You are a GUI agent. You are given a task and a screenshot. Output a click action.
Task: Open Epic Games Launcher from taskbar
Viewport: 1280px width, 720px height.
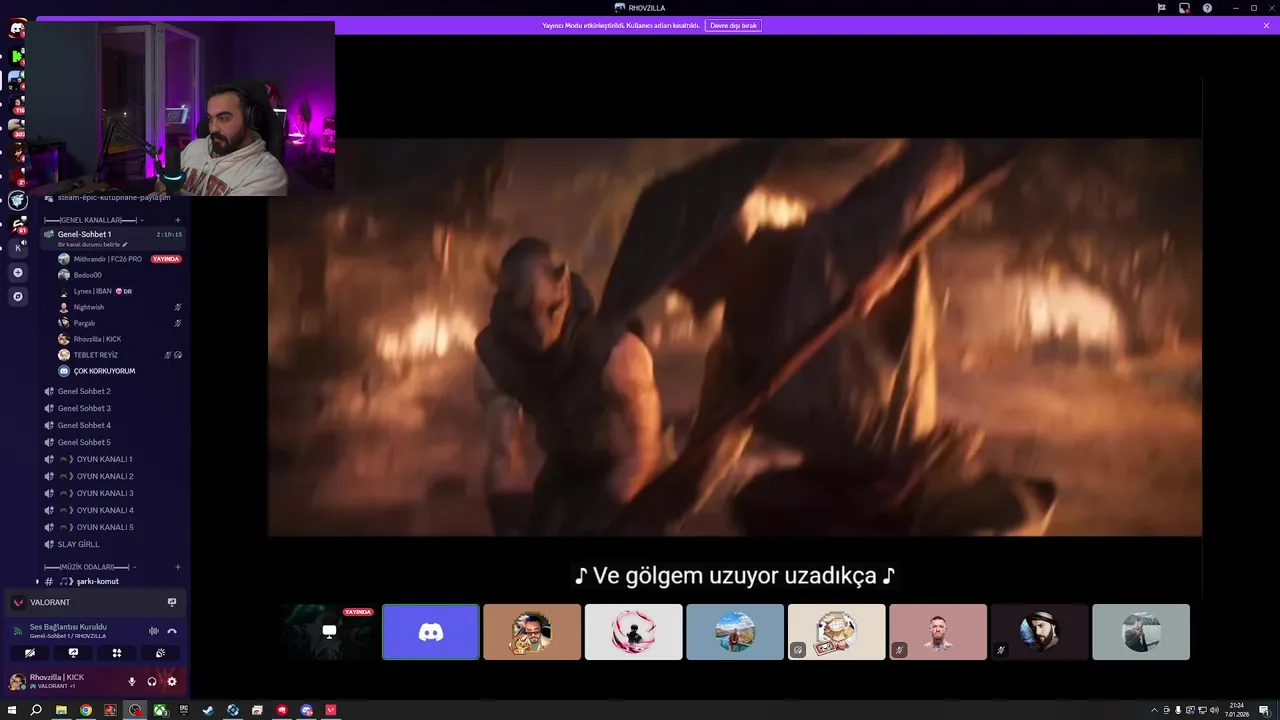184,711
